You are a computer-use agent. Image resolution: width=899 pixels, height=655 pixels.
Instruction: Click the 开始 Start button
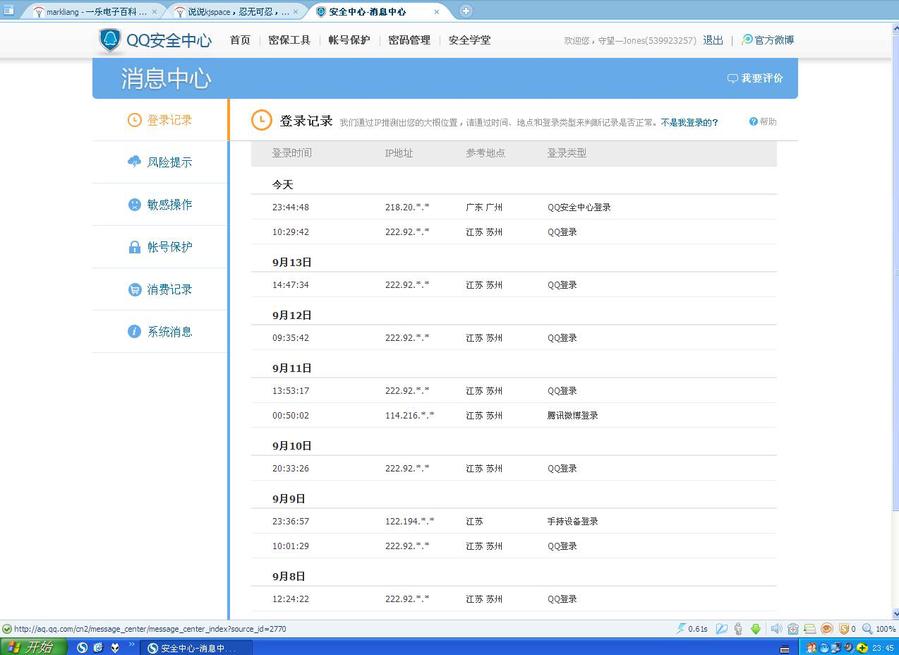coord(33,647)
